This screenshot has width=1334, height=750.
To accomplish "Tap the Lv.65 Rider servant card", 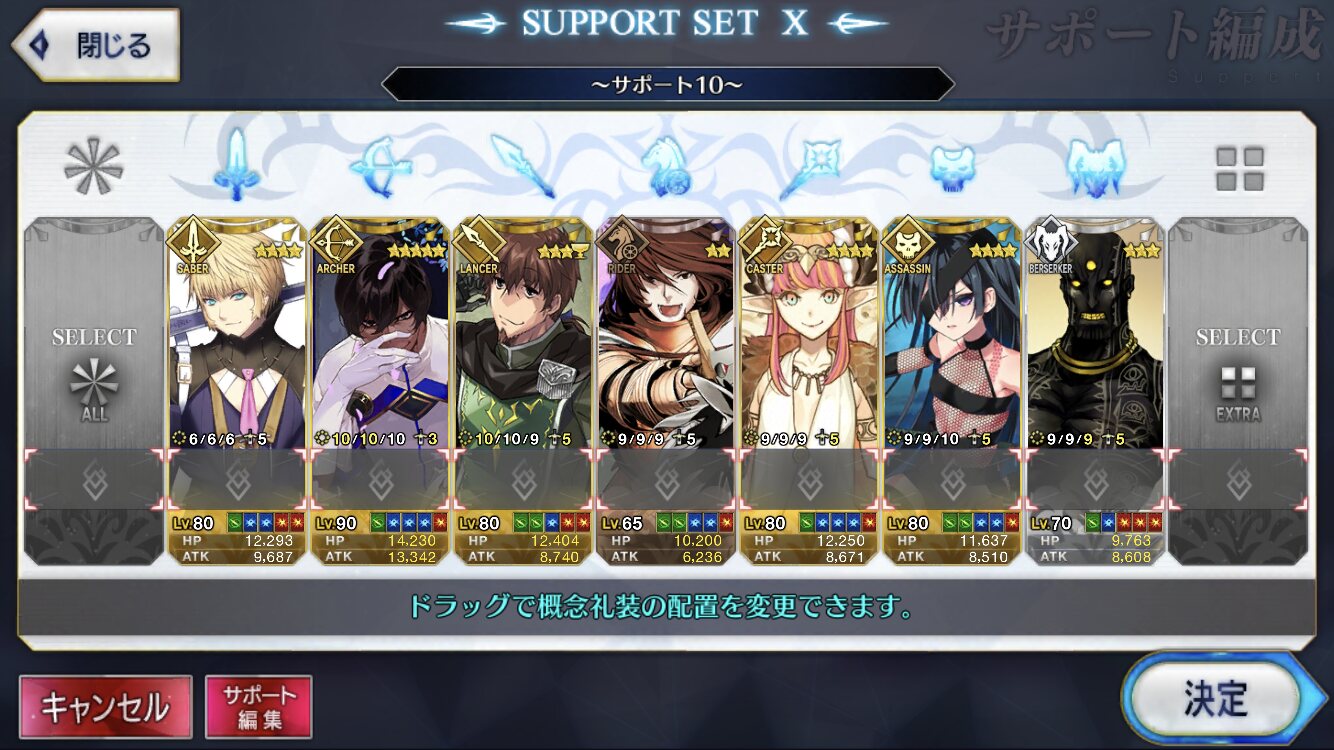I will [x=666, y=390].
